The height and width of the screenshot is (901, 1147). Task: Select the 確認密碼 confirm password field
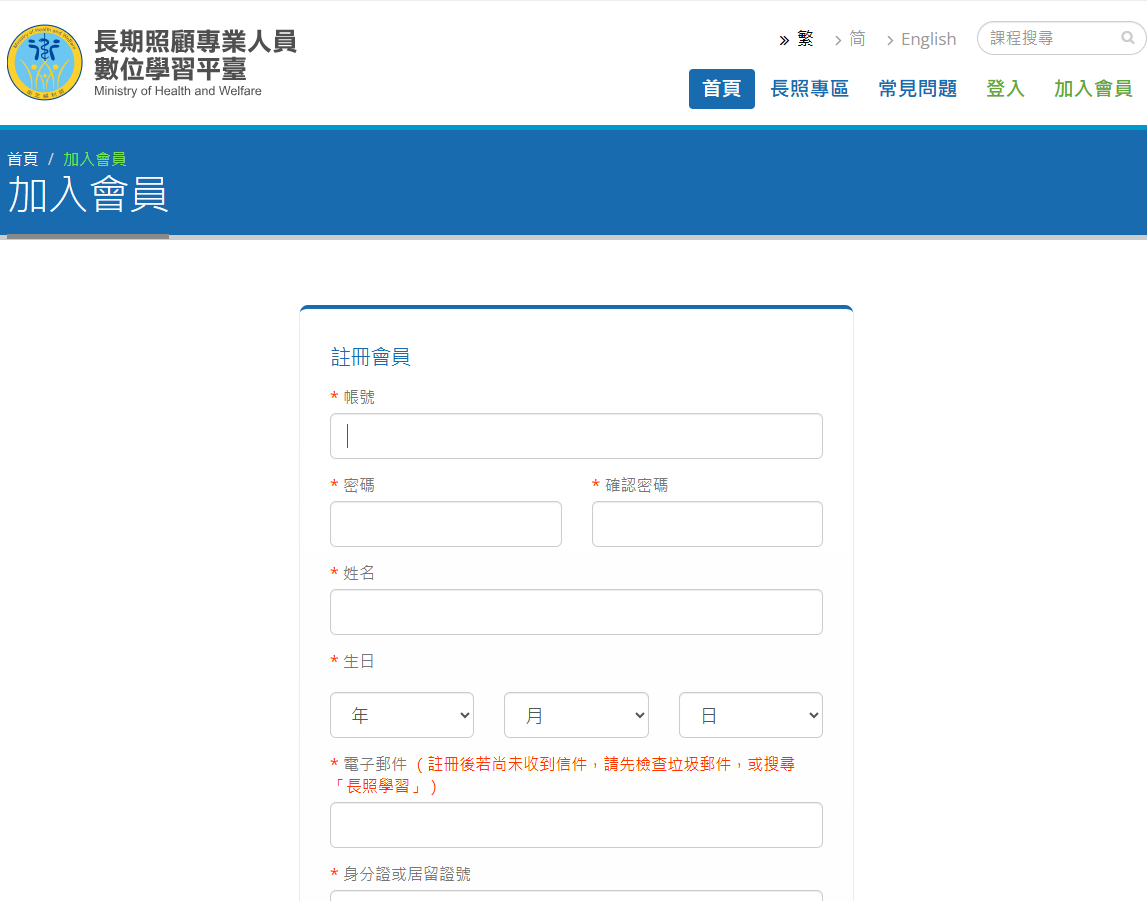coord(707,524)
